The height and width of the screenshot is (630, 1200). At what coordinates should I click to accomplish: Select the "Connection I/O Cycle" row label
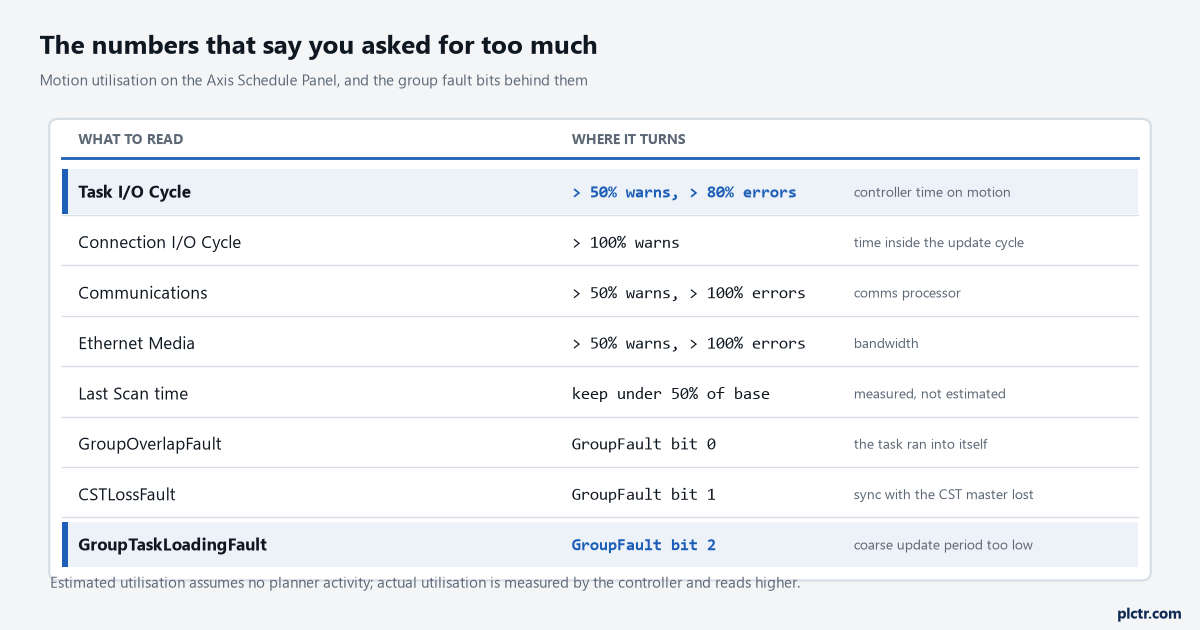[160, 242]
